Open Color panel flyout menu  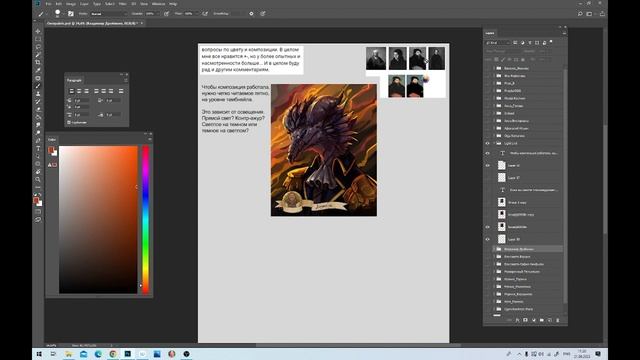150,140
